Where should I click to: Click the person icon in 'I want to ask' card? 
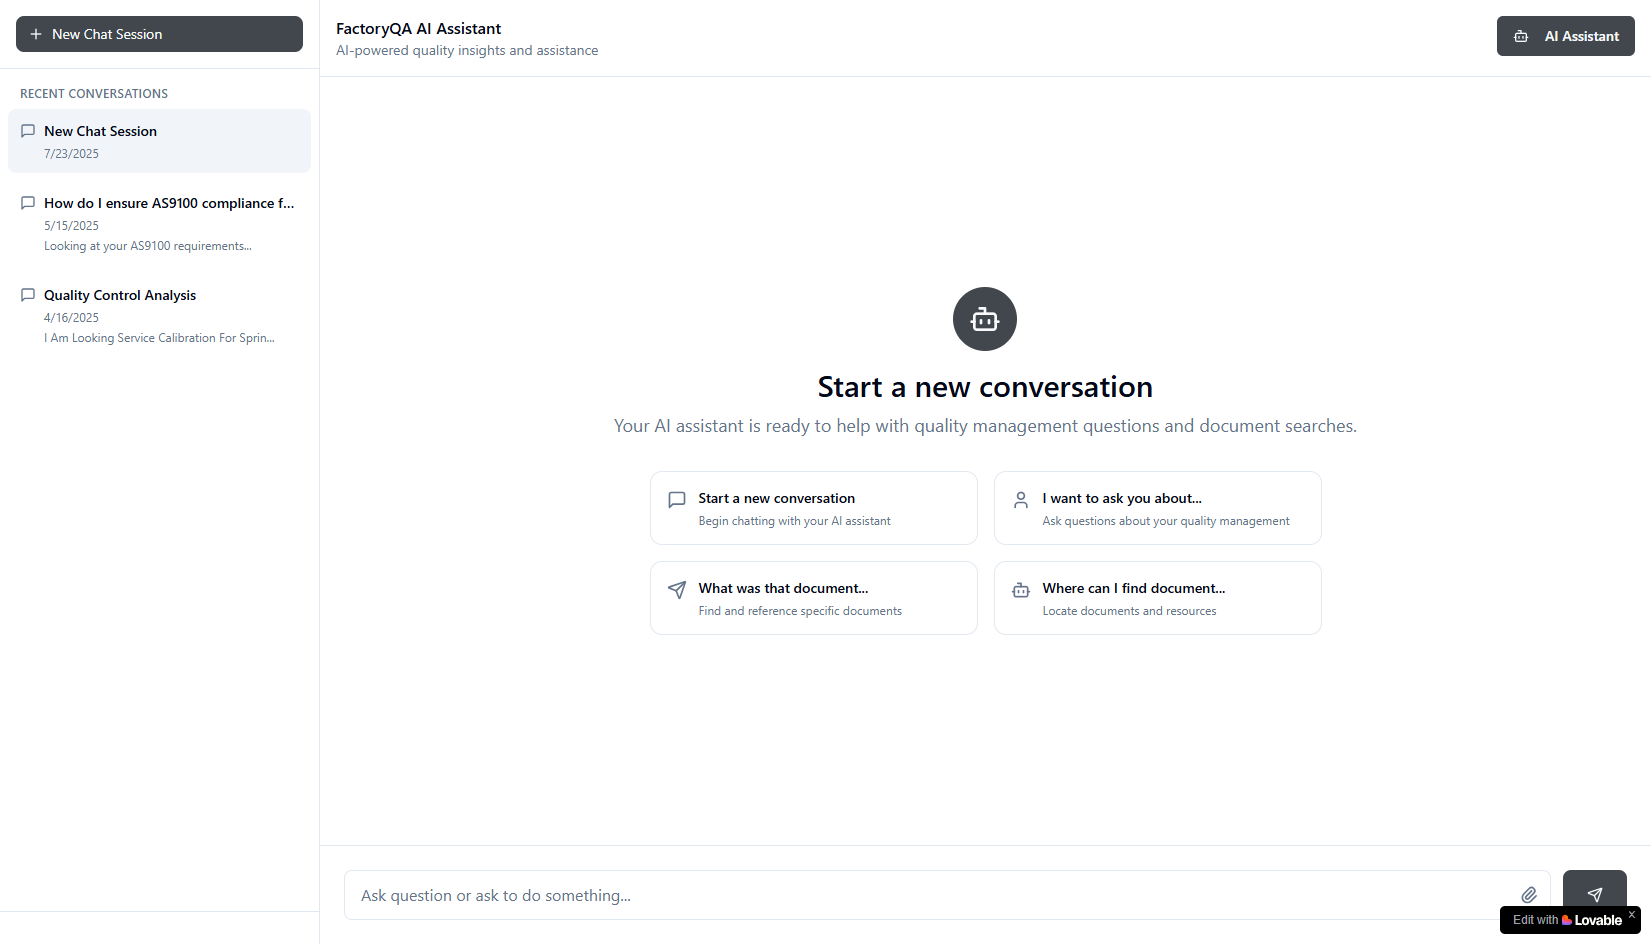(x=1021, y=500)
